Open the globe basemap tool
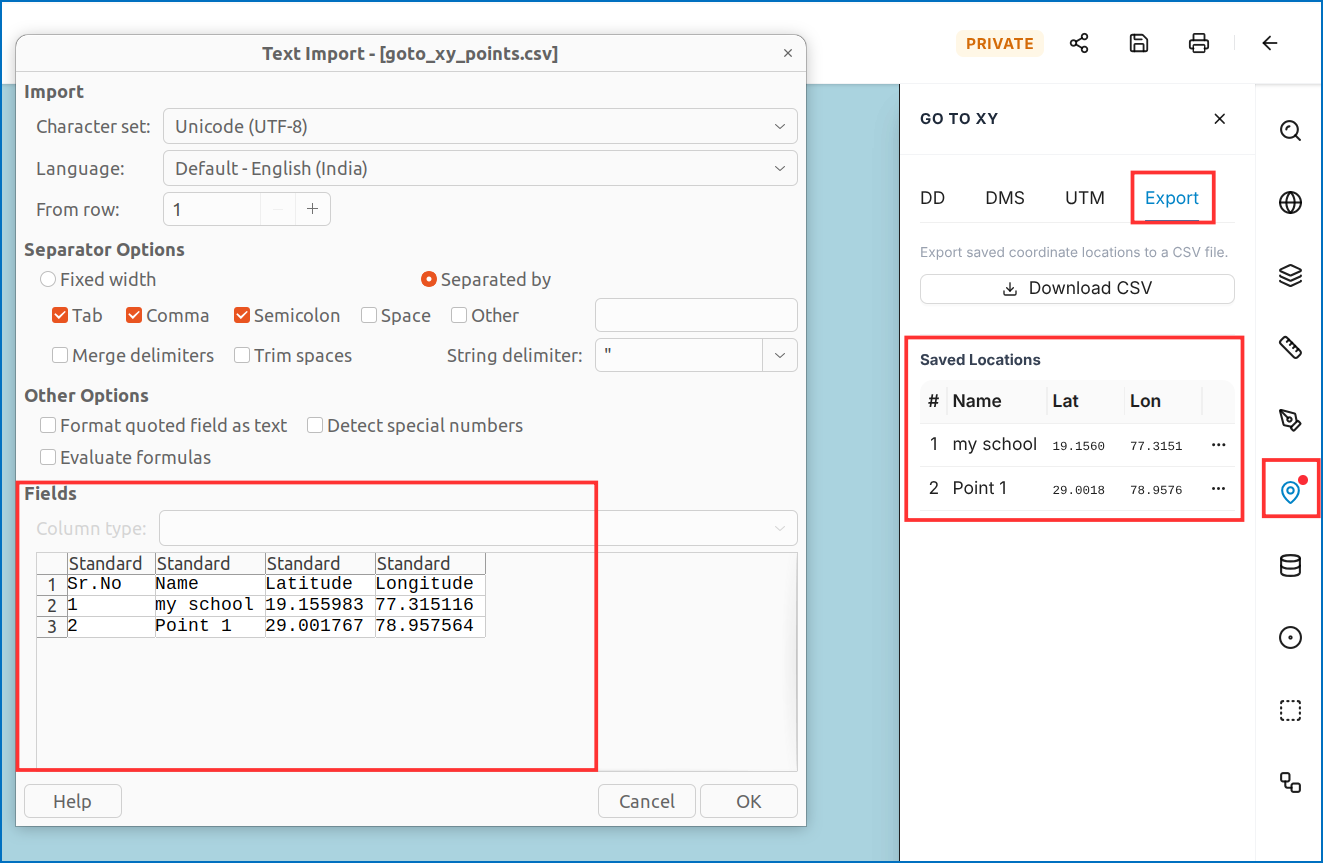Viewport: 1323px width, 863px height. [x=1291, y=203]
